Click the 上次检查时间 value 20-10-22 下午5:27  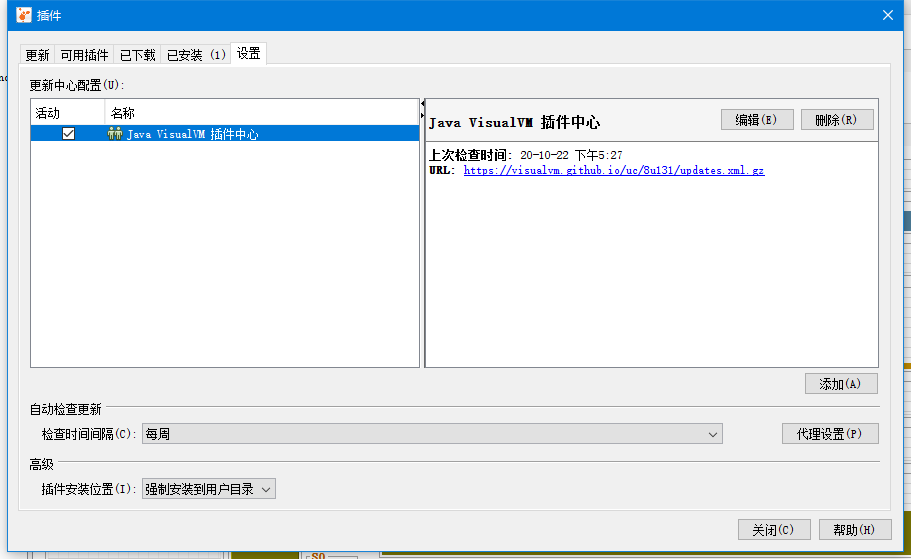tap(571, 155)
